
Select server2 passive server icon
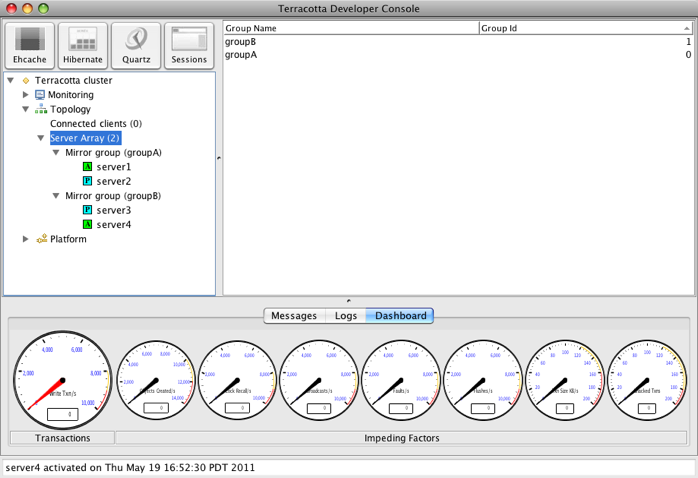[87, 182]
